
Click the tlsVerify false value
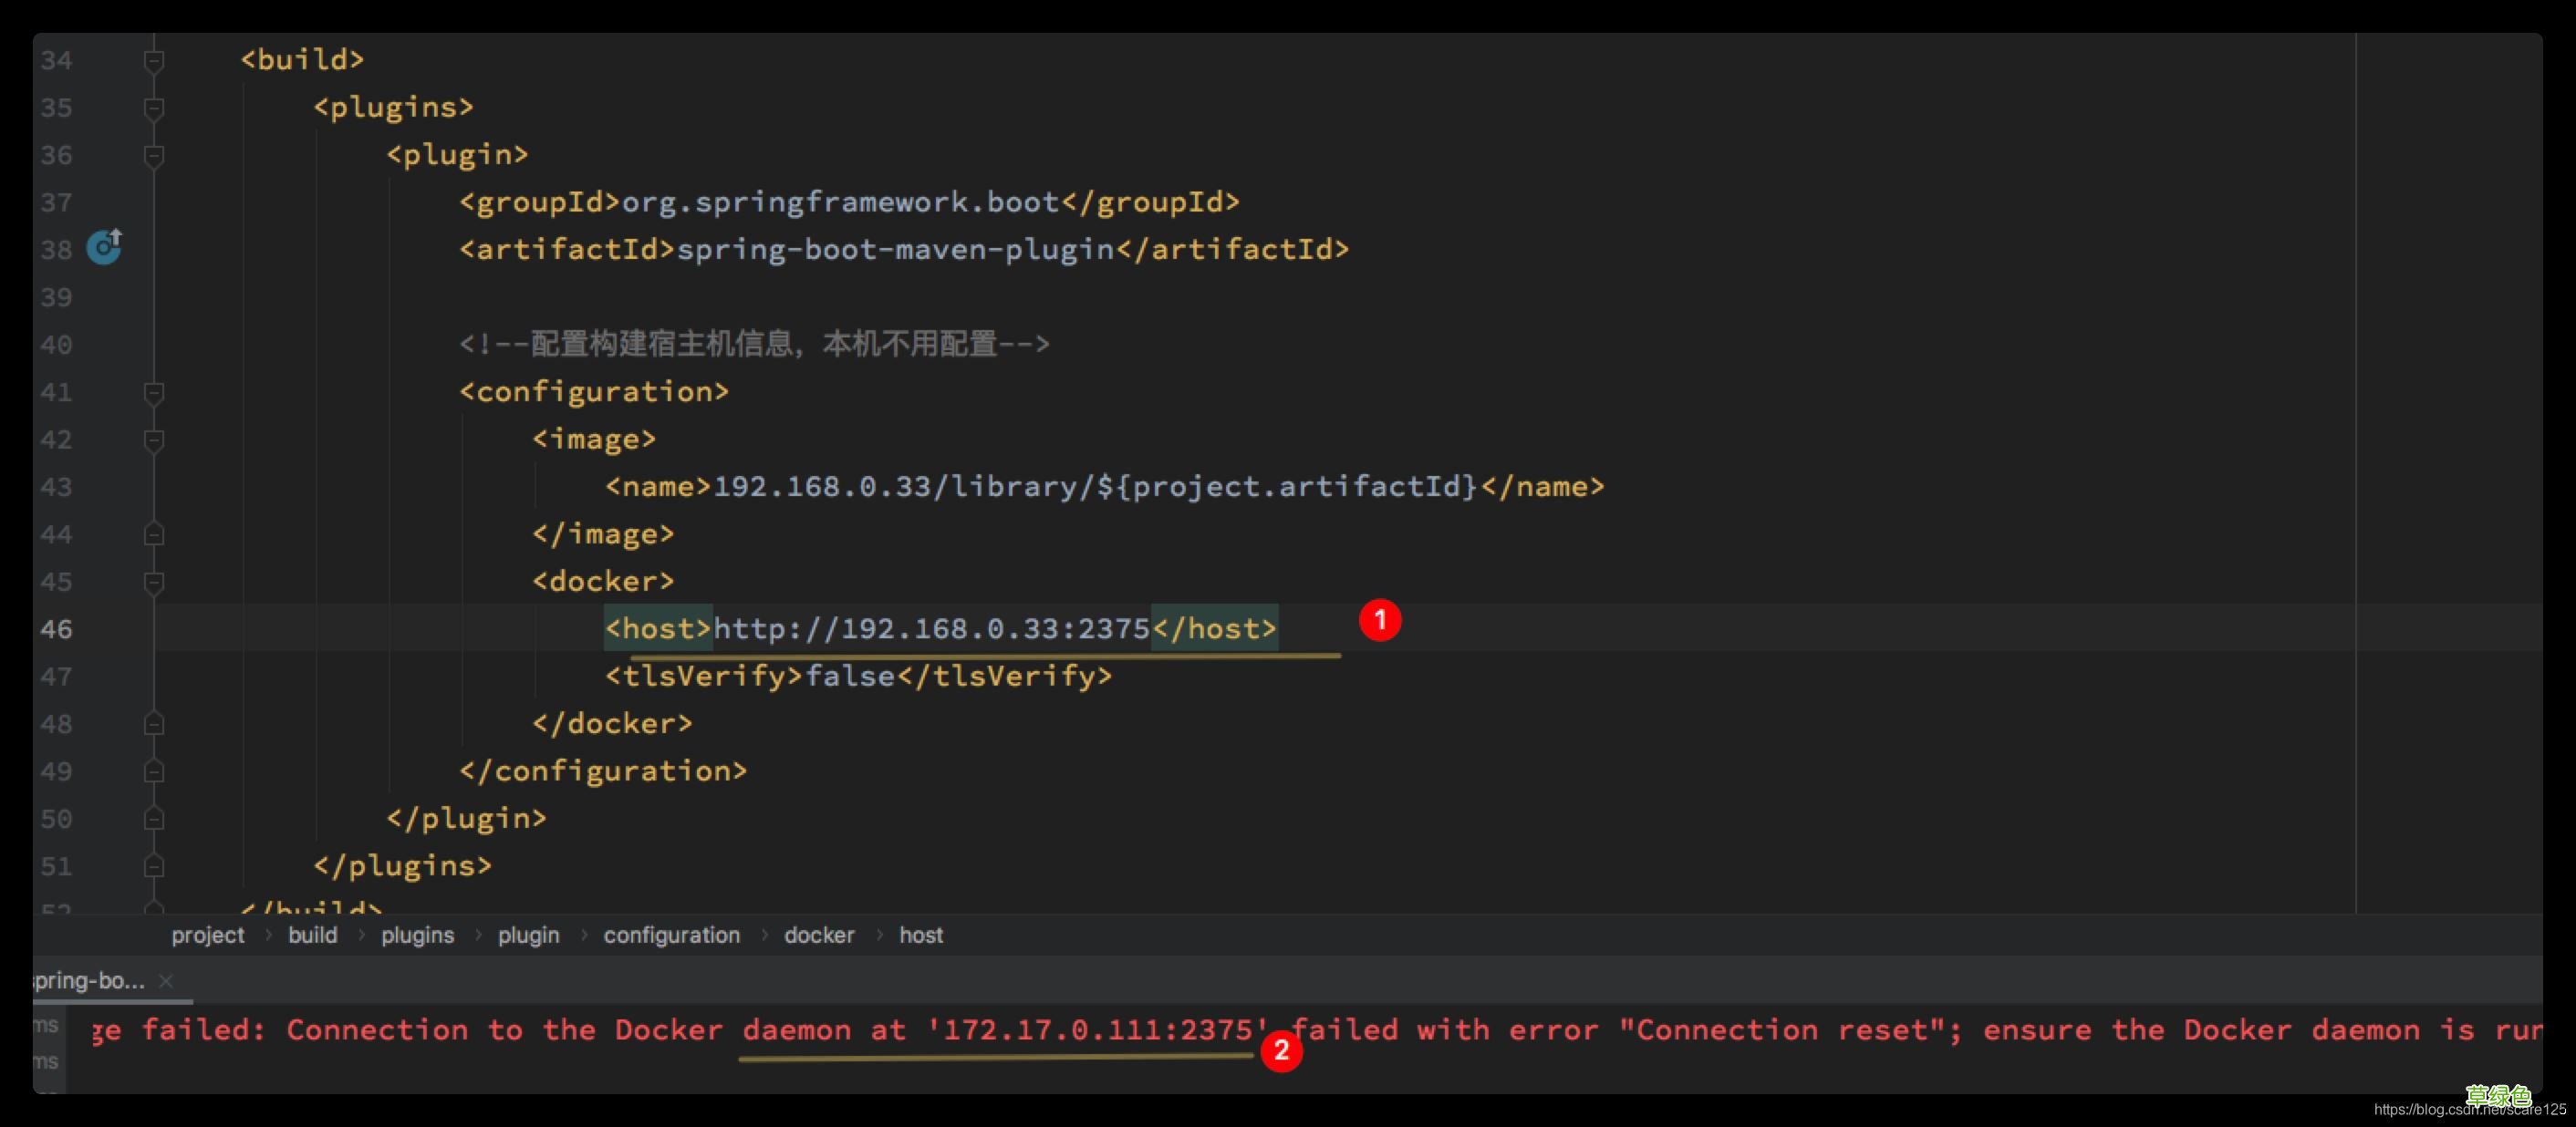pyautogui.click(x=850, y=676)
